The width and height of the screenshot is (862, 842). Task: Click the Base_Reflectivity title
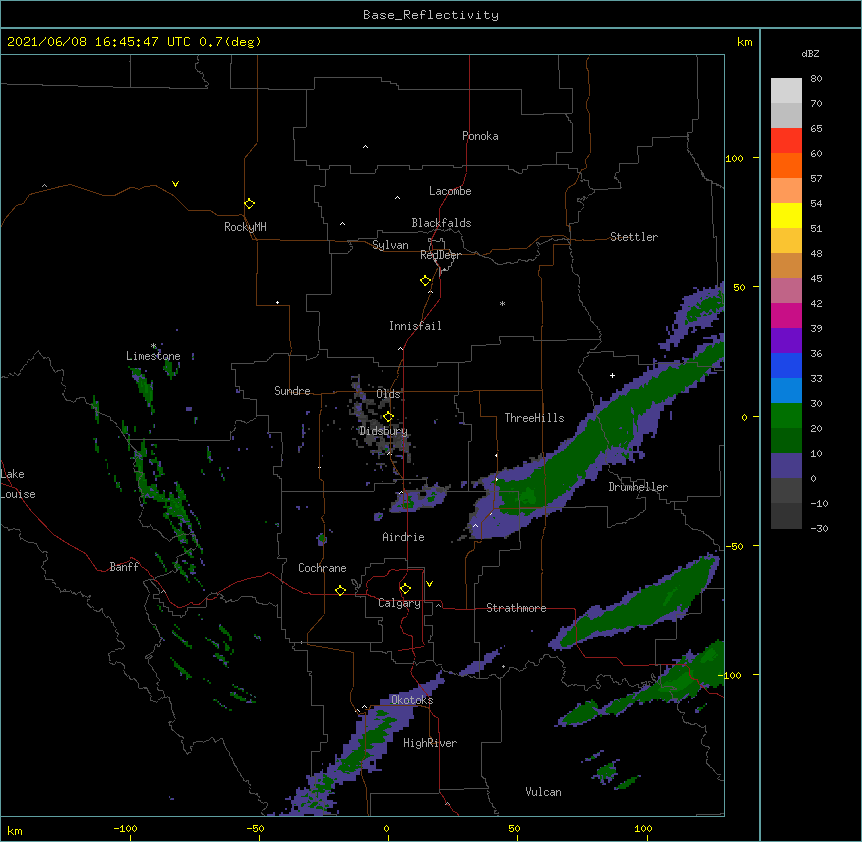click(431, 15)
